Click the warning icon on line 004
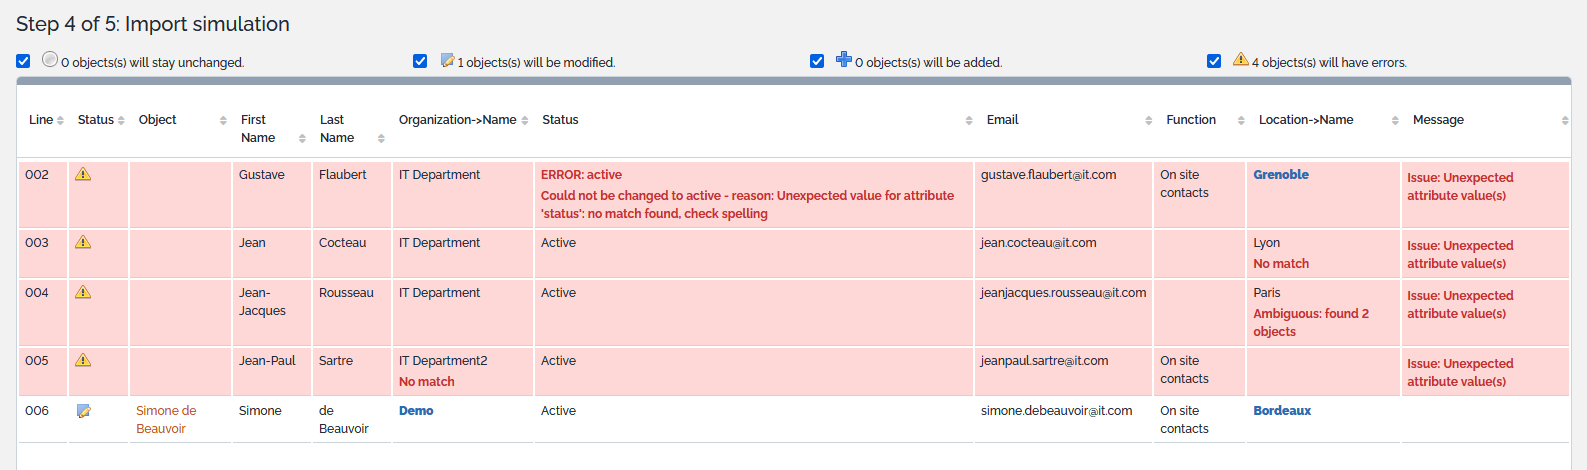This screenshot has width=1587, height=470. (x=83, y=292)
